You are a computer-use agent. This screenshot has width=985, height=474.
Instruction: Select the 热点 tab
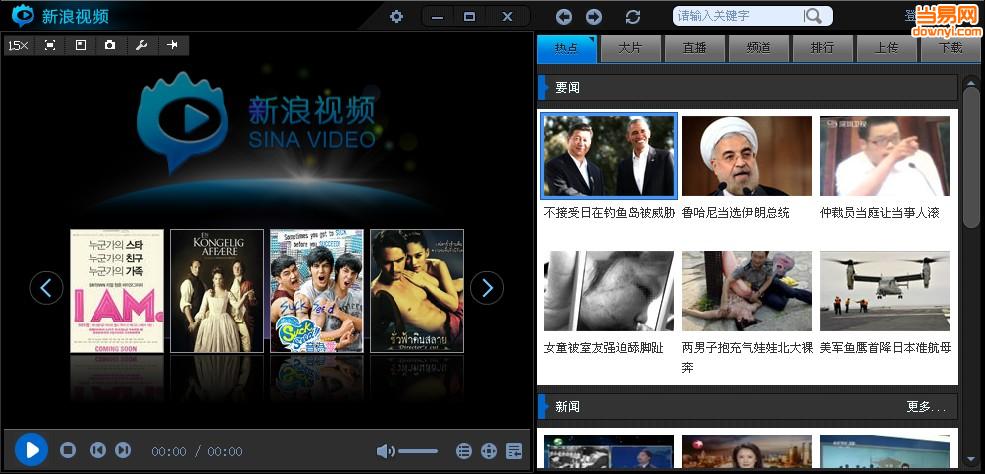567,48
